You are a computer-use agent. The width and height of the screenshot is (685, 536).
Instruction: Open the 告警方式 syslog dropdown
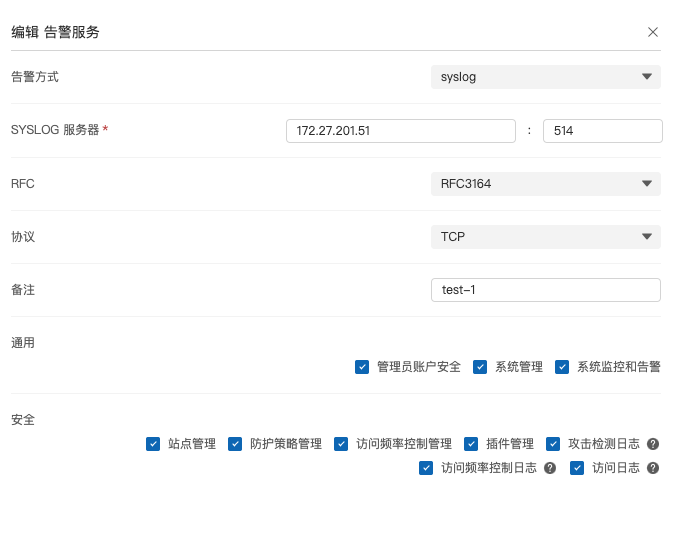click(545, 77)
